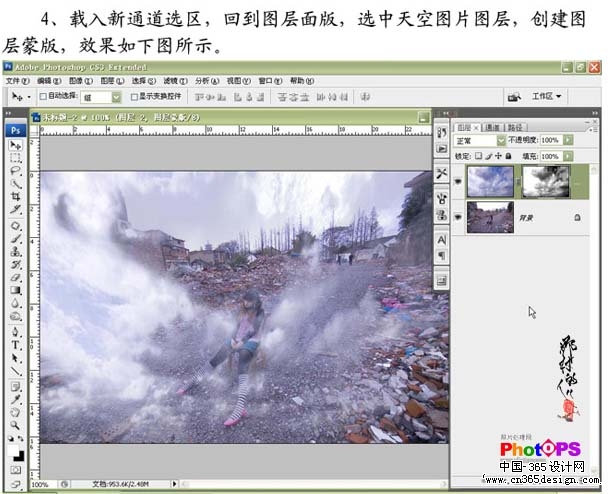The image size is (610, 494).
Task: Select the Line shape tool
Action: coord(16,371)
